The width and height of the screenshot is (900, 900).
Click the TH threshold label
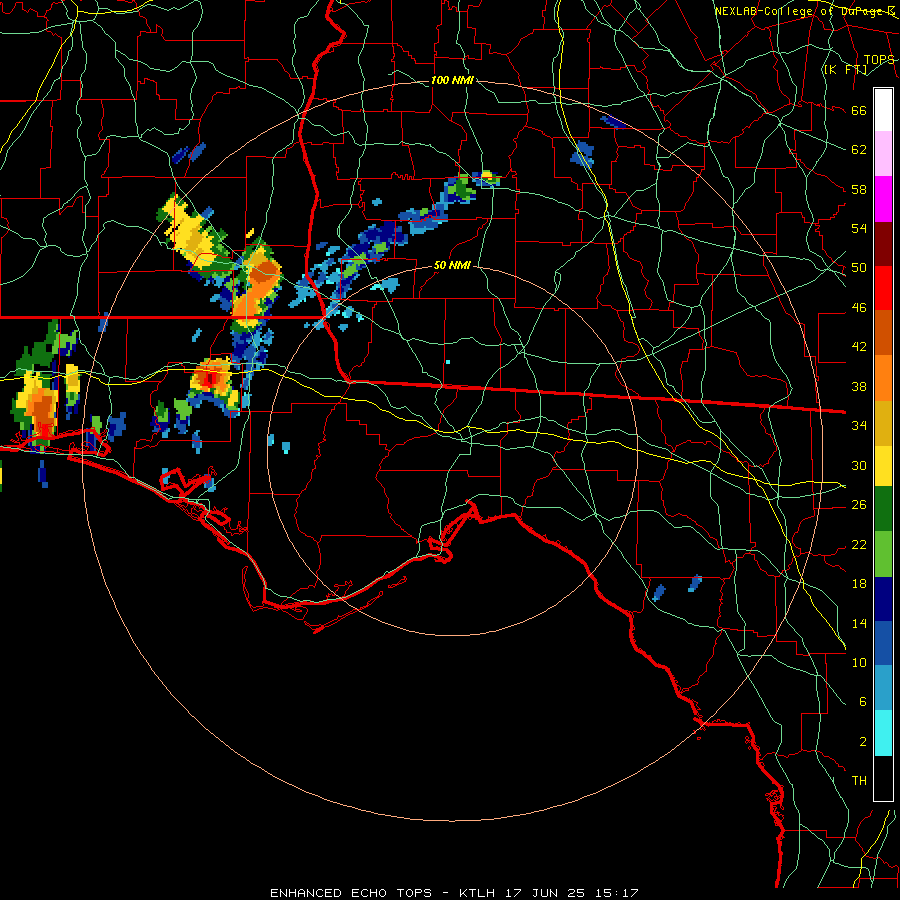(859, 781)
